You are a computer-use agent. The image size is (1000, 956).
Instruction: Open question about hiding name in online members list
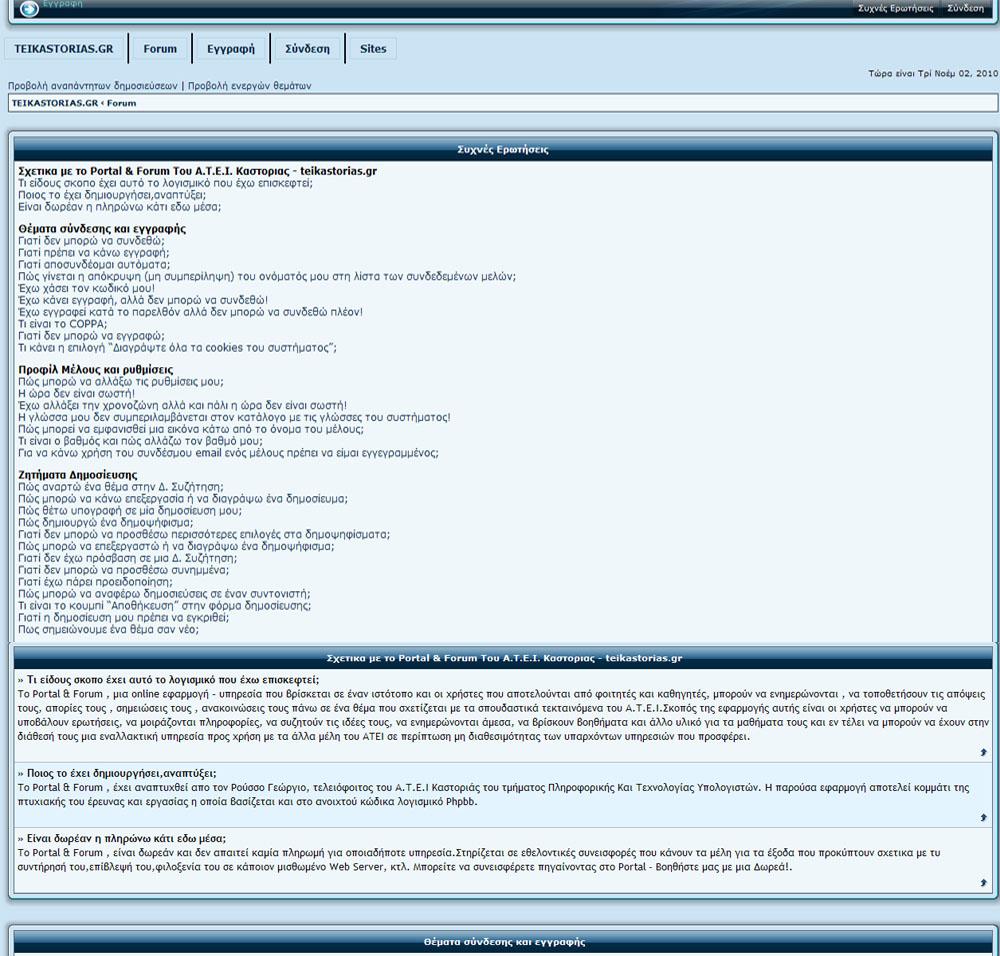tap(267, 277)
